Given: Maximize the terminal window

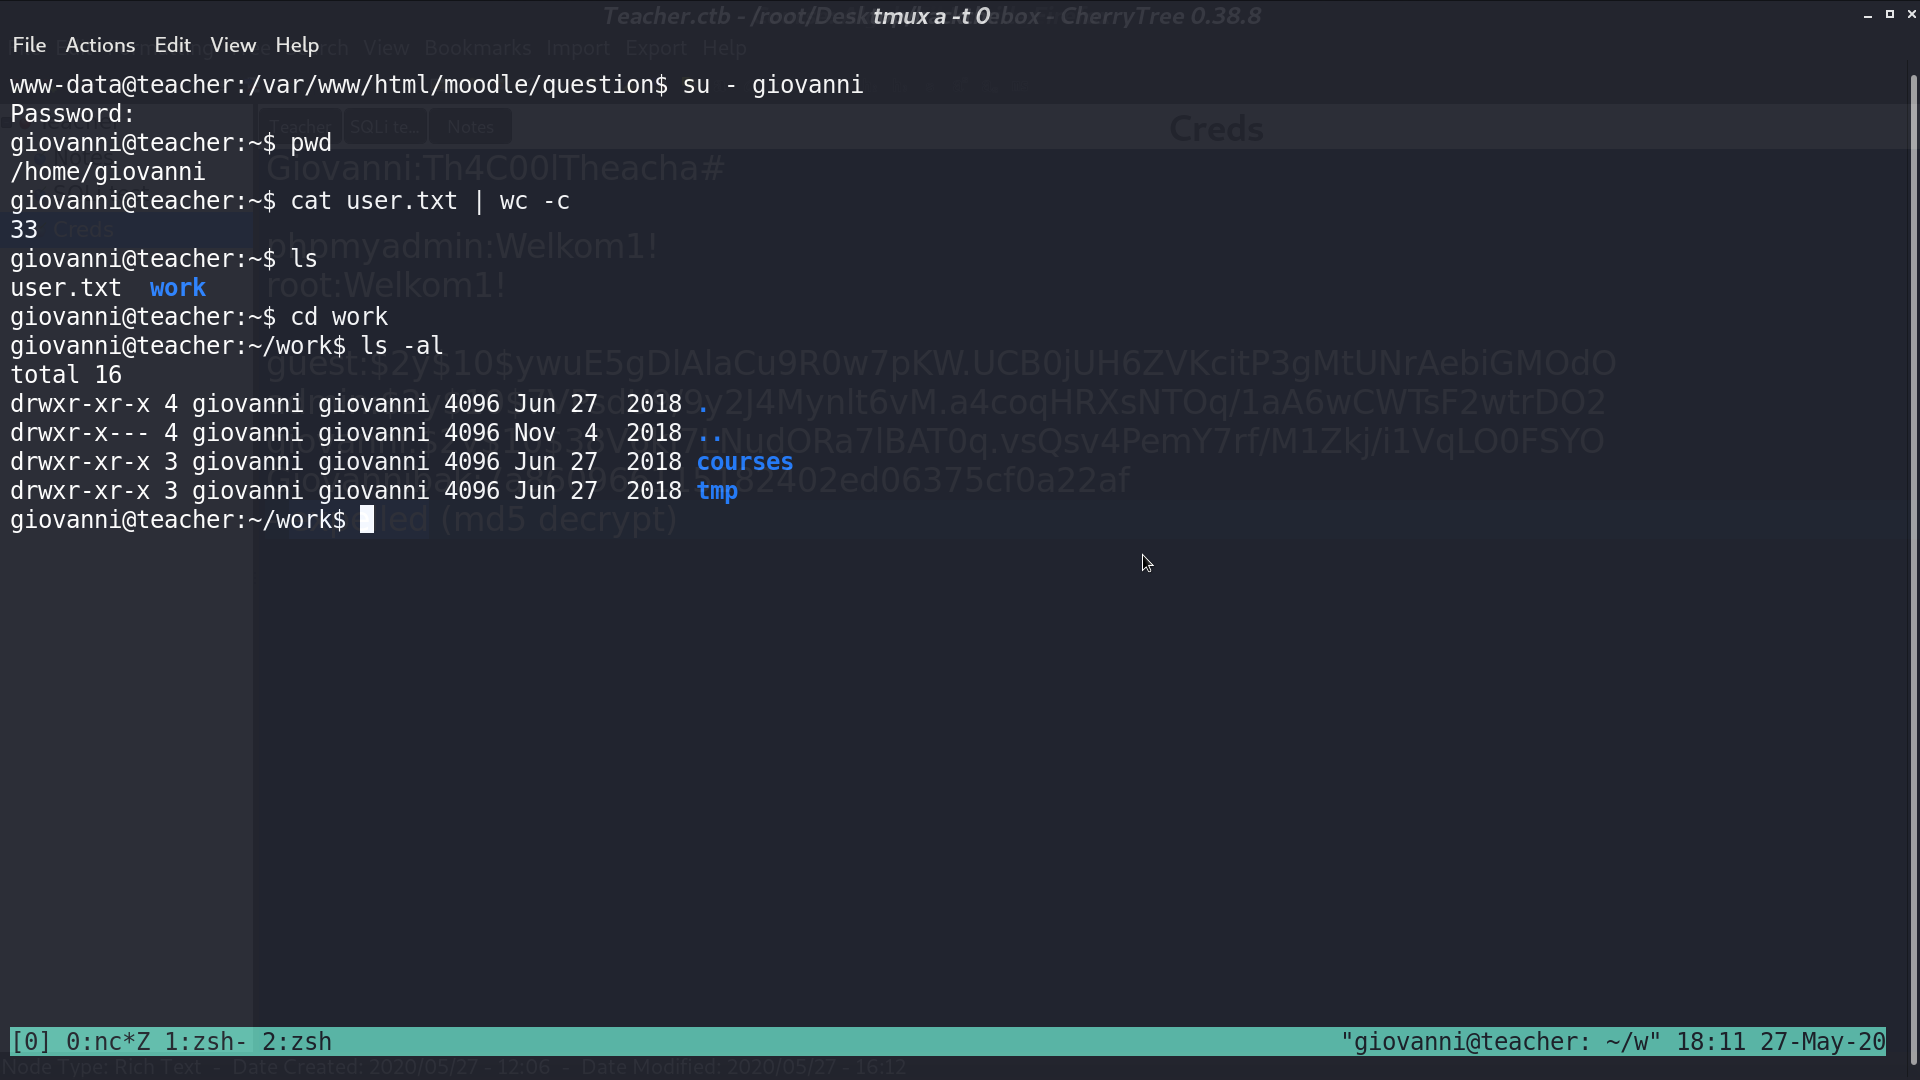Looking at the screenshot, I should [x=1890, y=15].
